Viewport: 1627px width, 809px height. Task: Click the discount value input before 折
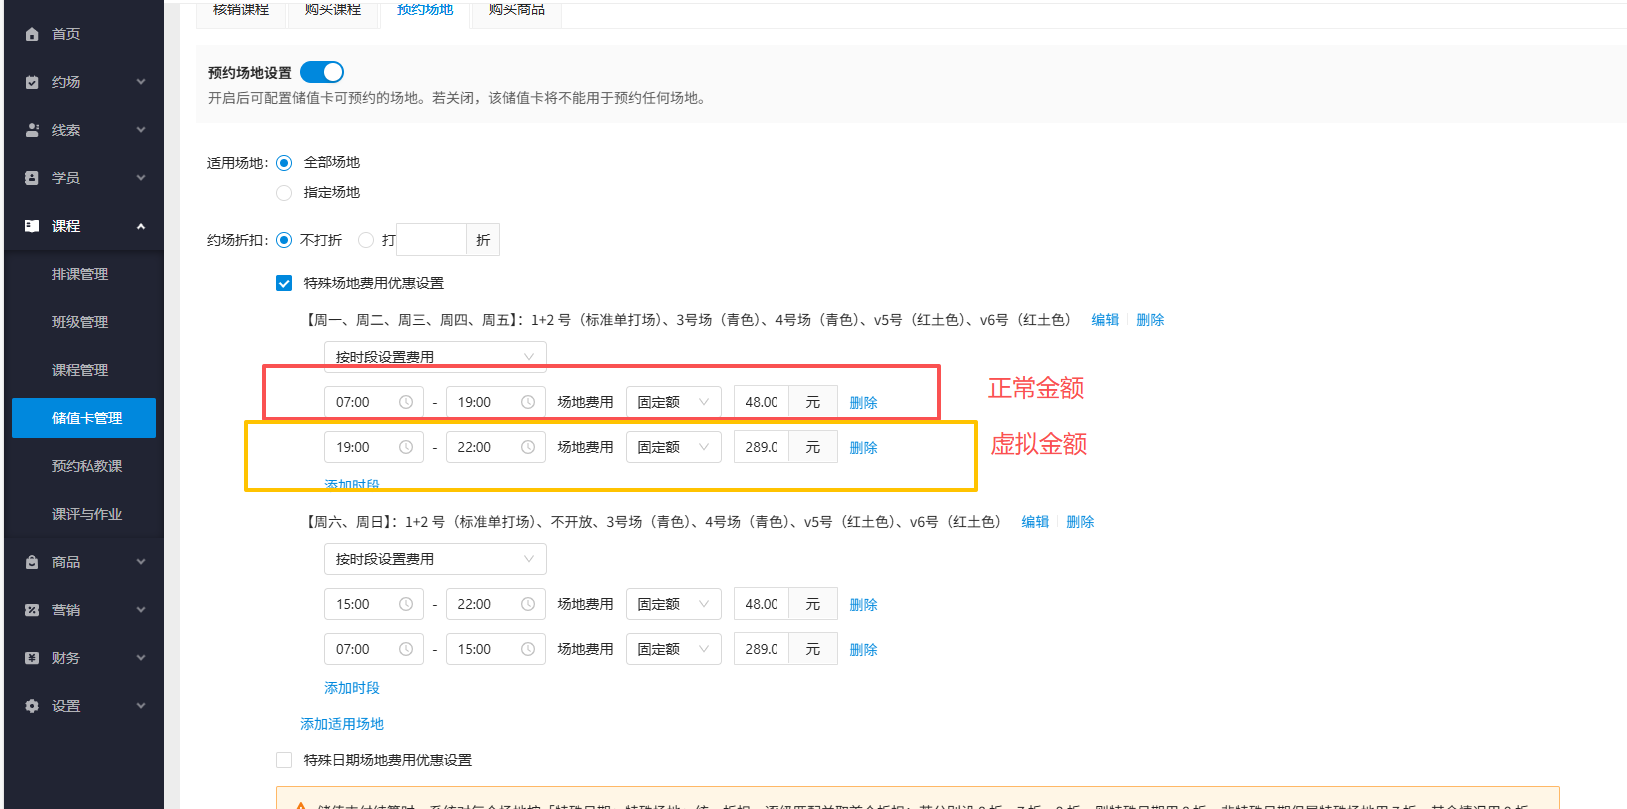[432, 240]
